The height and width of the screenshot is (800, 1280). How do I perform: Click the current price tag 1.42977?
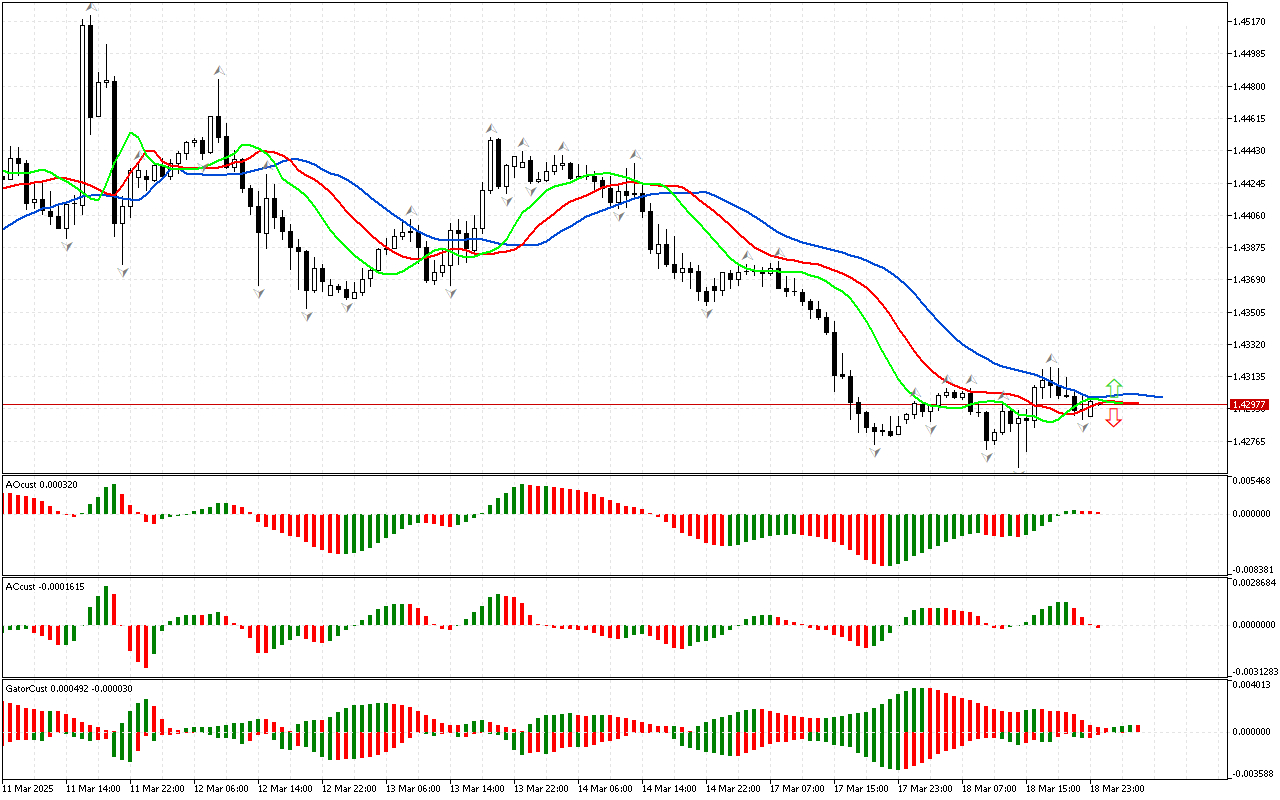tap(1250, 405)
